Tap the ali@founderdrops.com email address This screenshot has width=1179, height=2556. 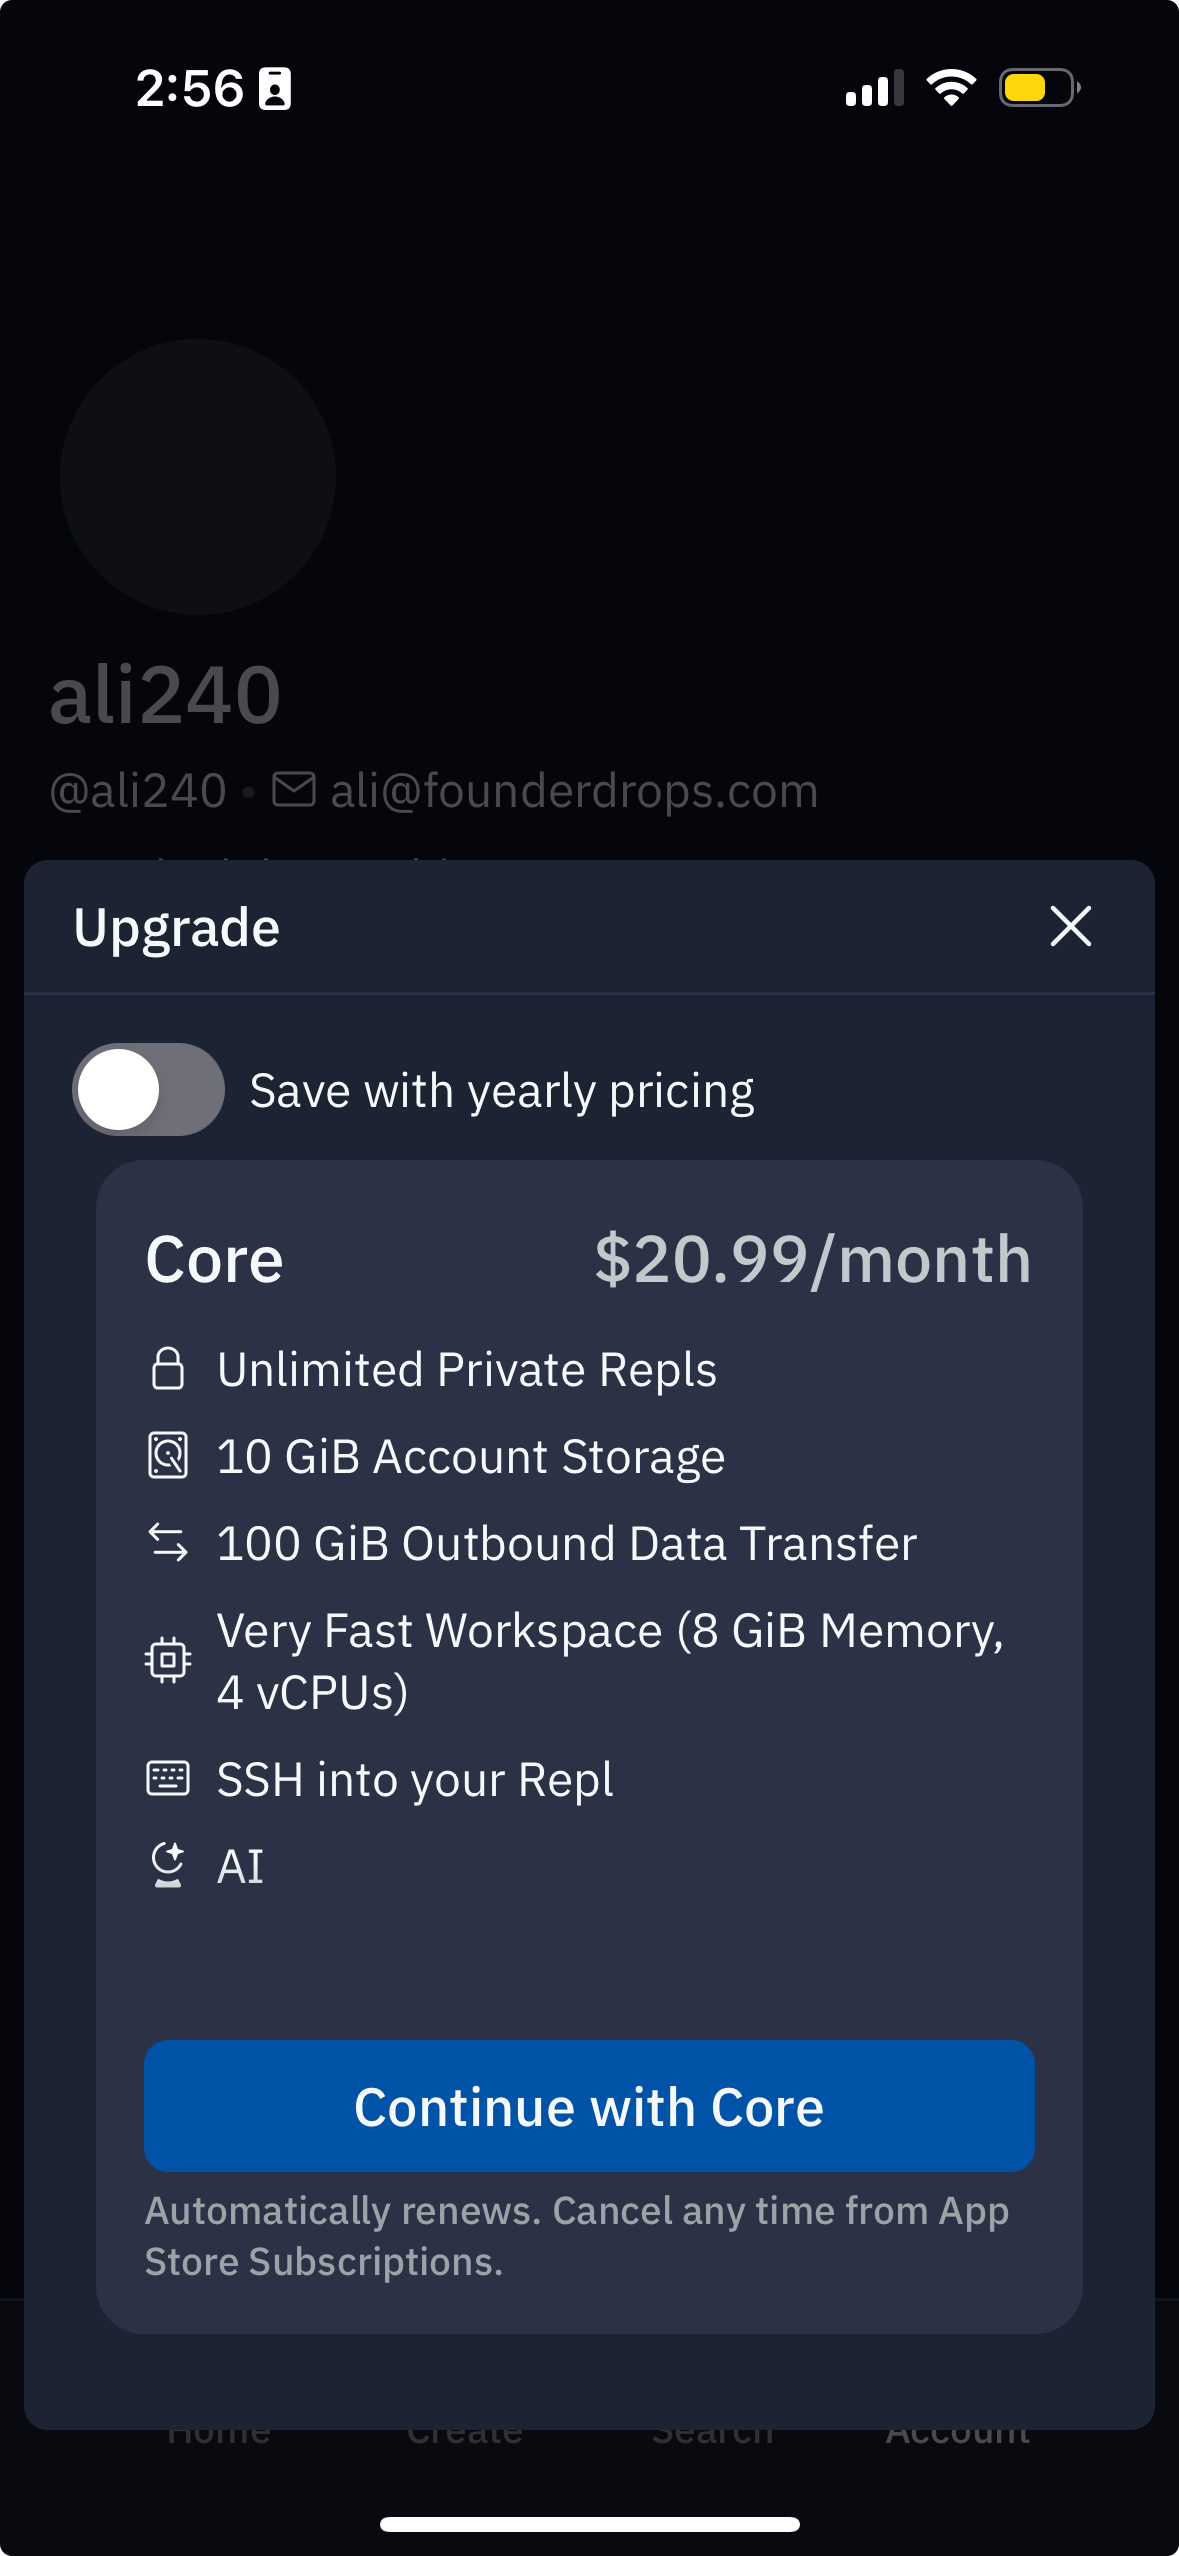(x=574, y=791)
